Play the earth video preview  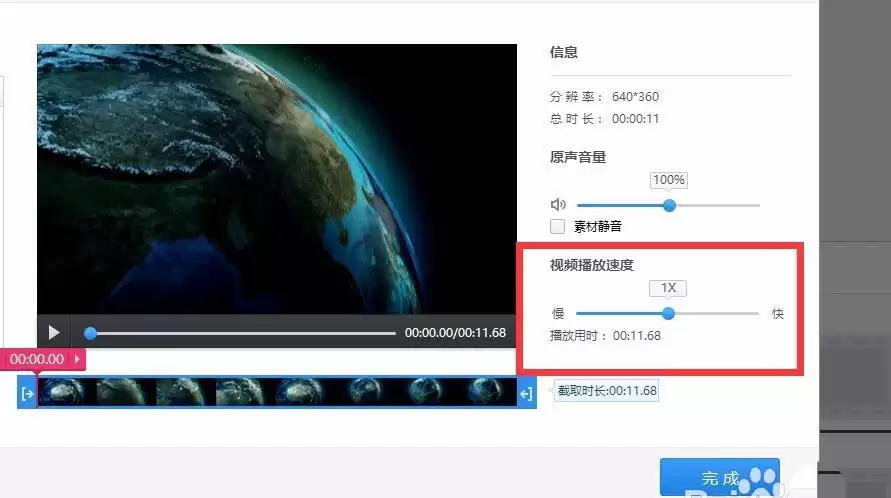[54, 333]
